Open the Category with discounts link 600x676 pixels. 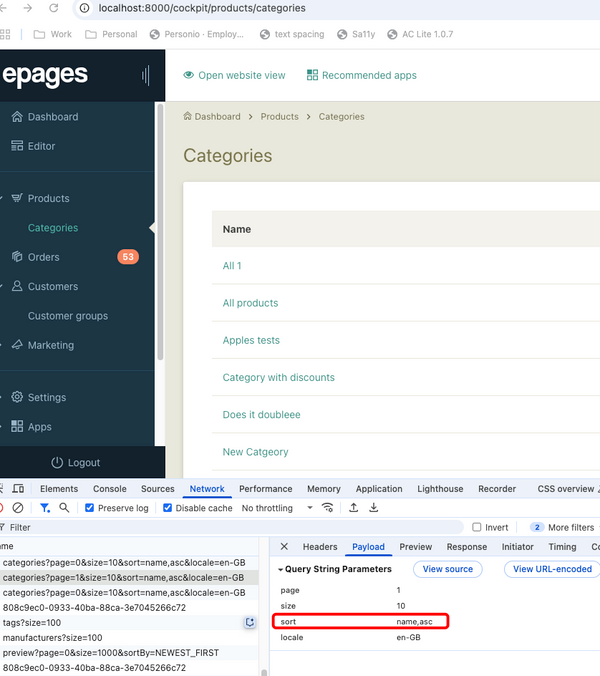tap(278, 377)
